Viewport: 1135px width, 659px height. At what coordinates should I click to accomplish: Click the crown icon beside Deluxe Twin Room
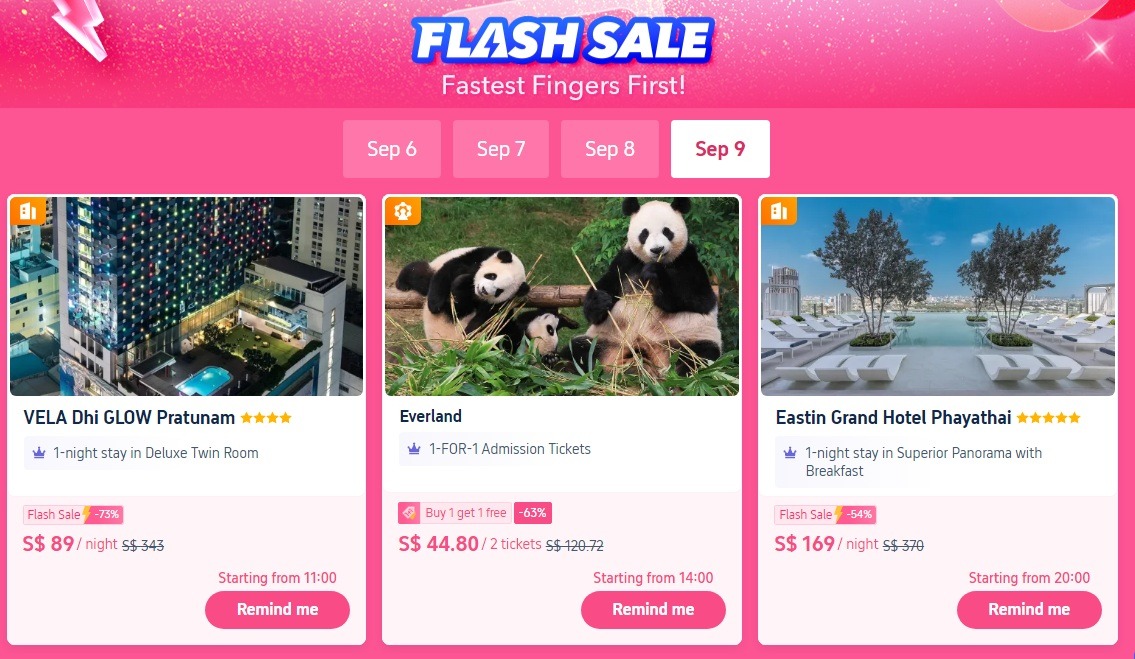(39, 453)
